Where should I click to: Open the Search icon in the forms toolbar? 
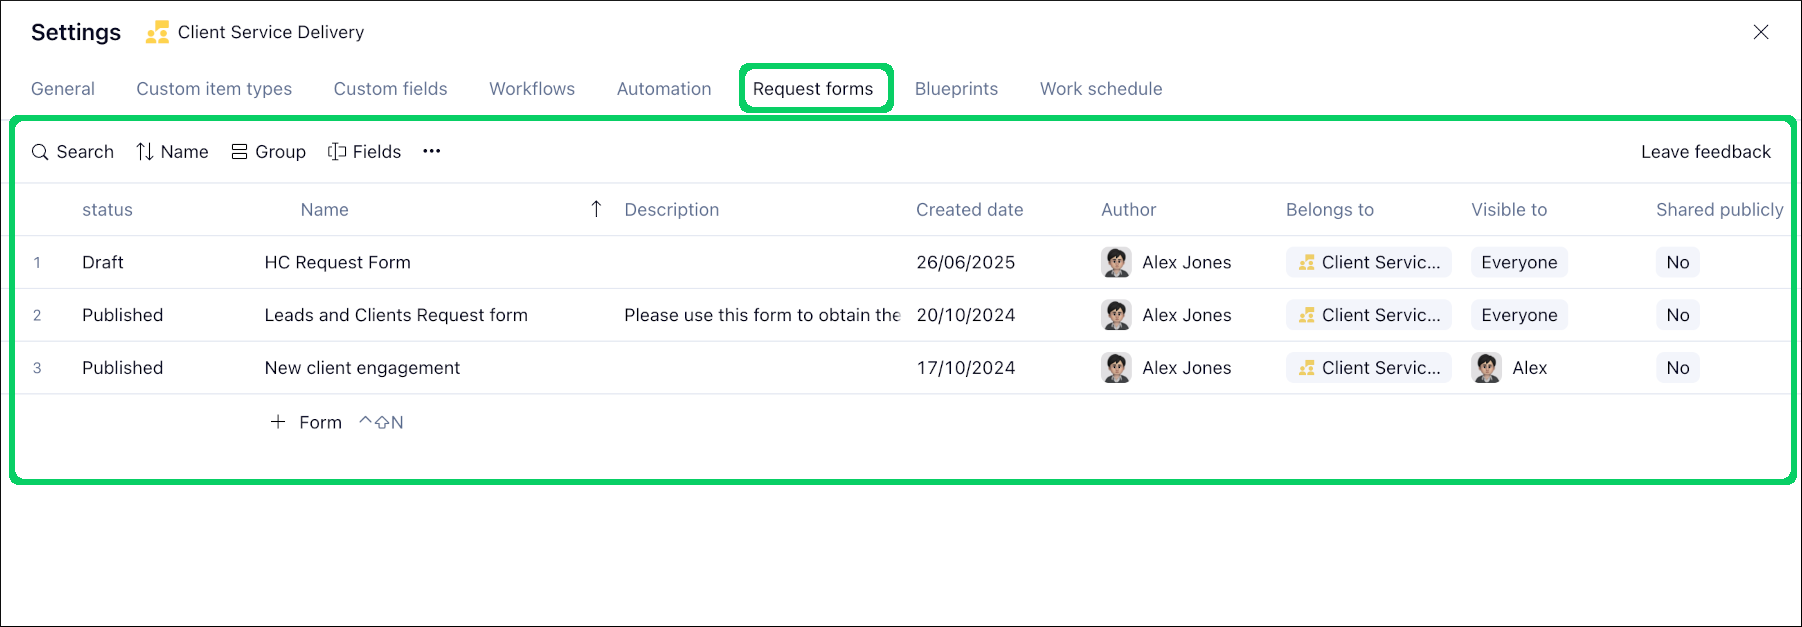(x=40, y=151)
